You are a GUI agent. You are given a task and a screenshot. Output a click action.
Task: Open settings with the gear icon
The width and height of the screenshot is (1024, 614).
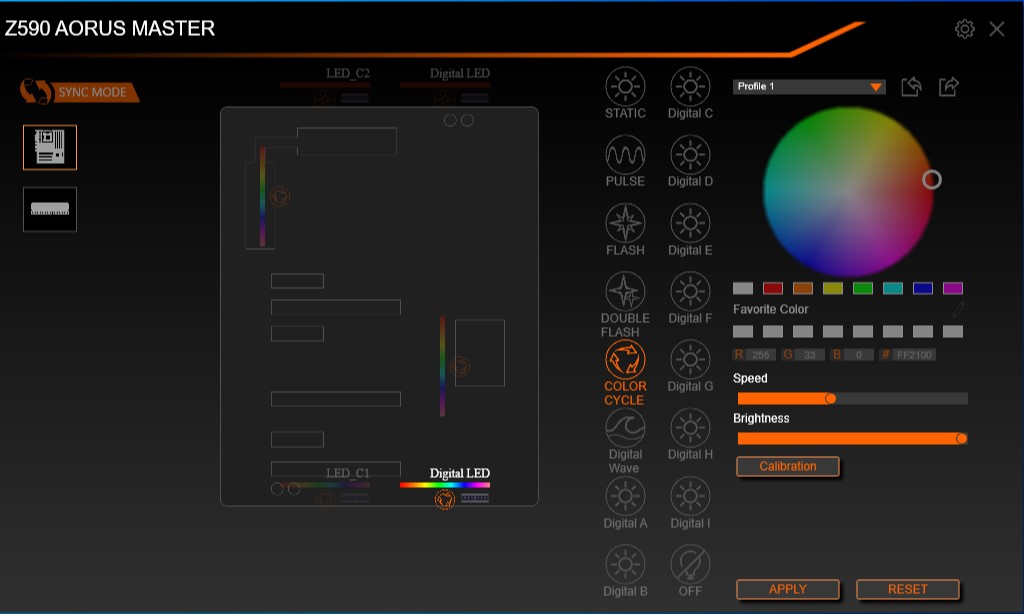pos(965,29)
